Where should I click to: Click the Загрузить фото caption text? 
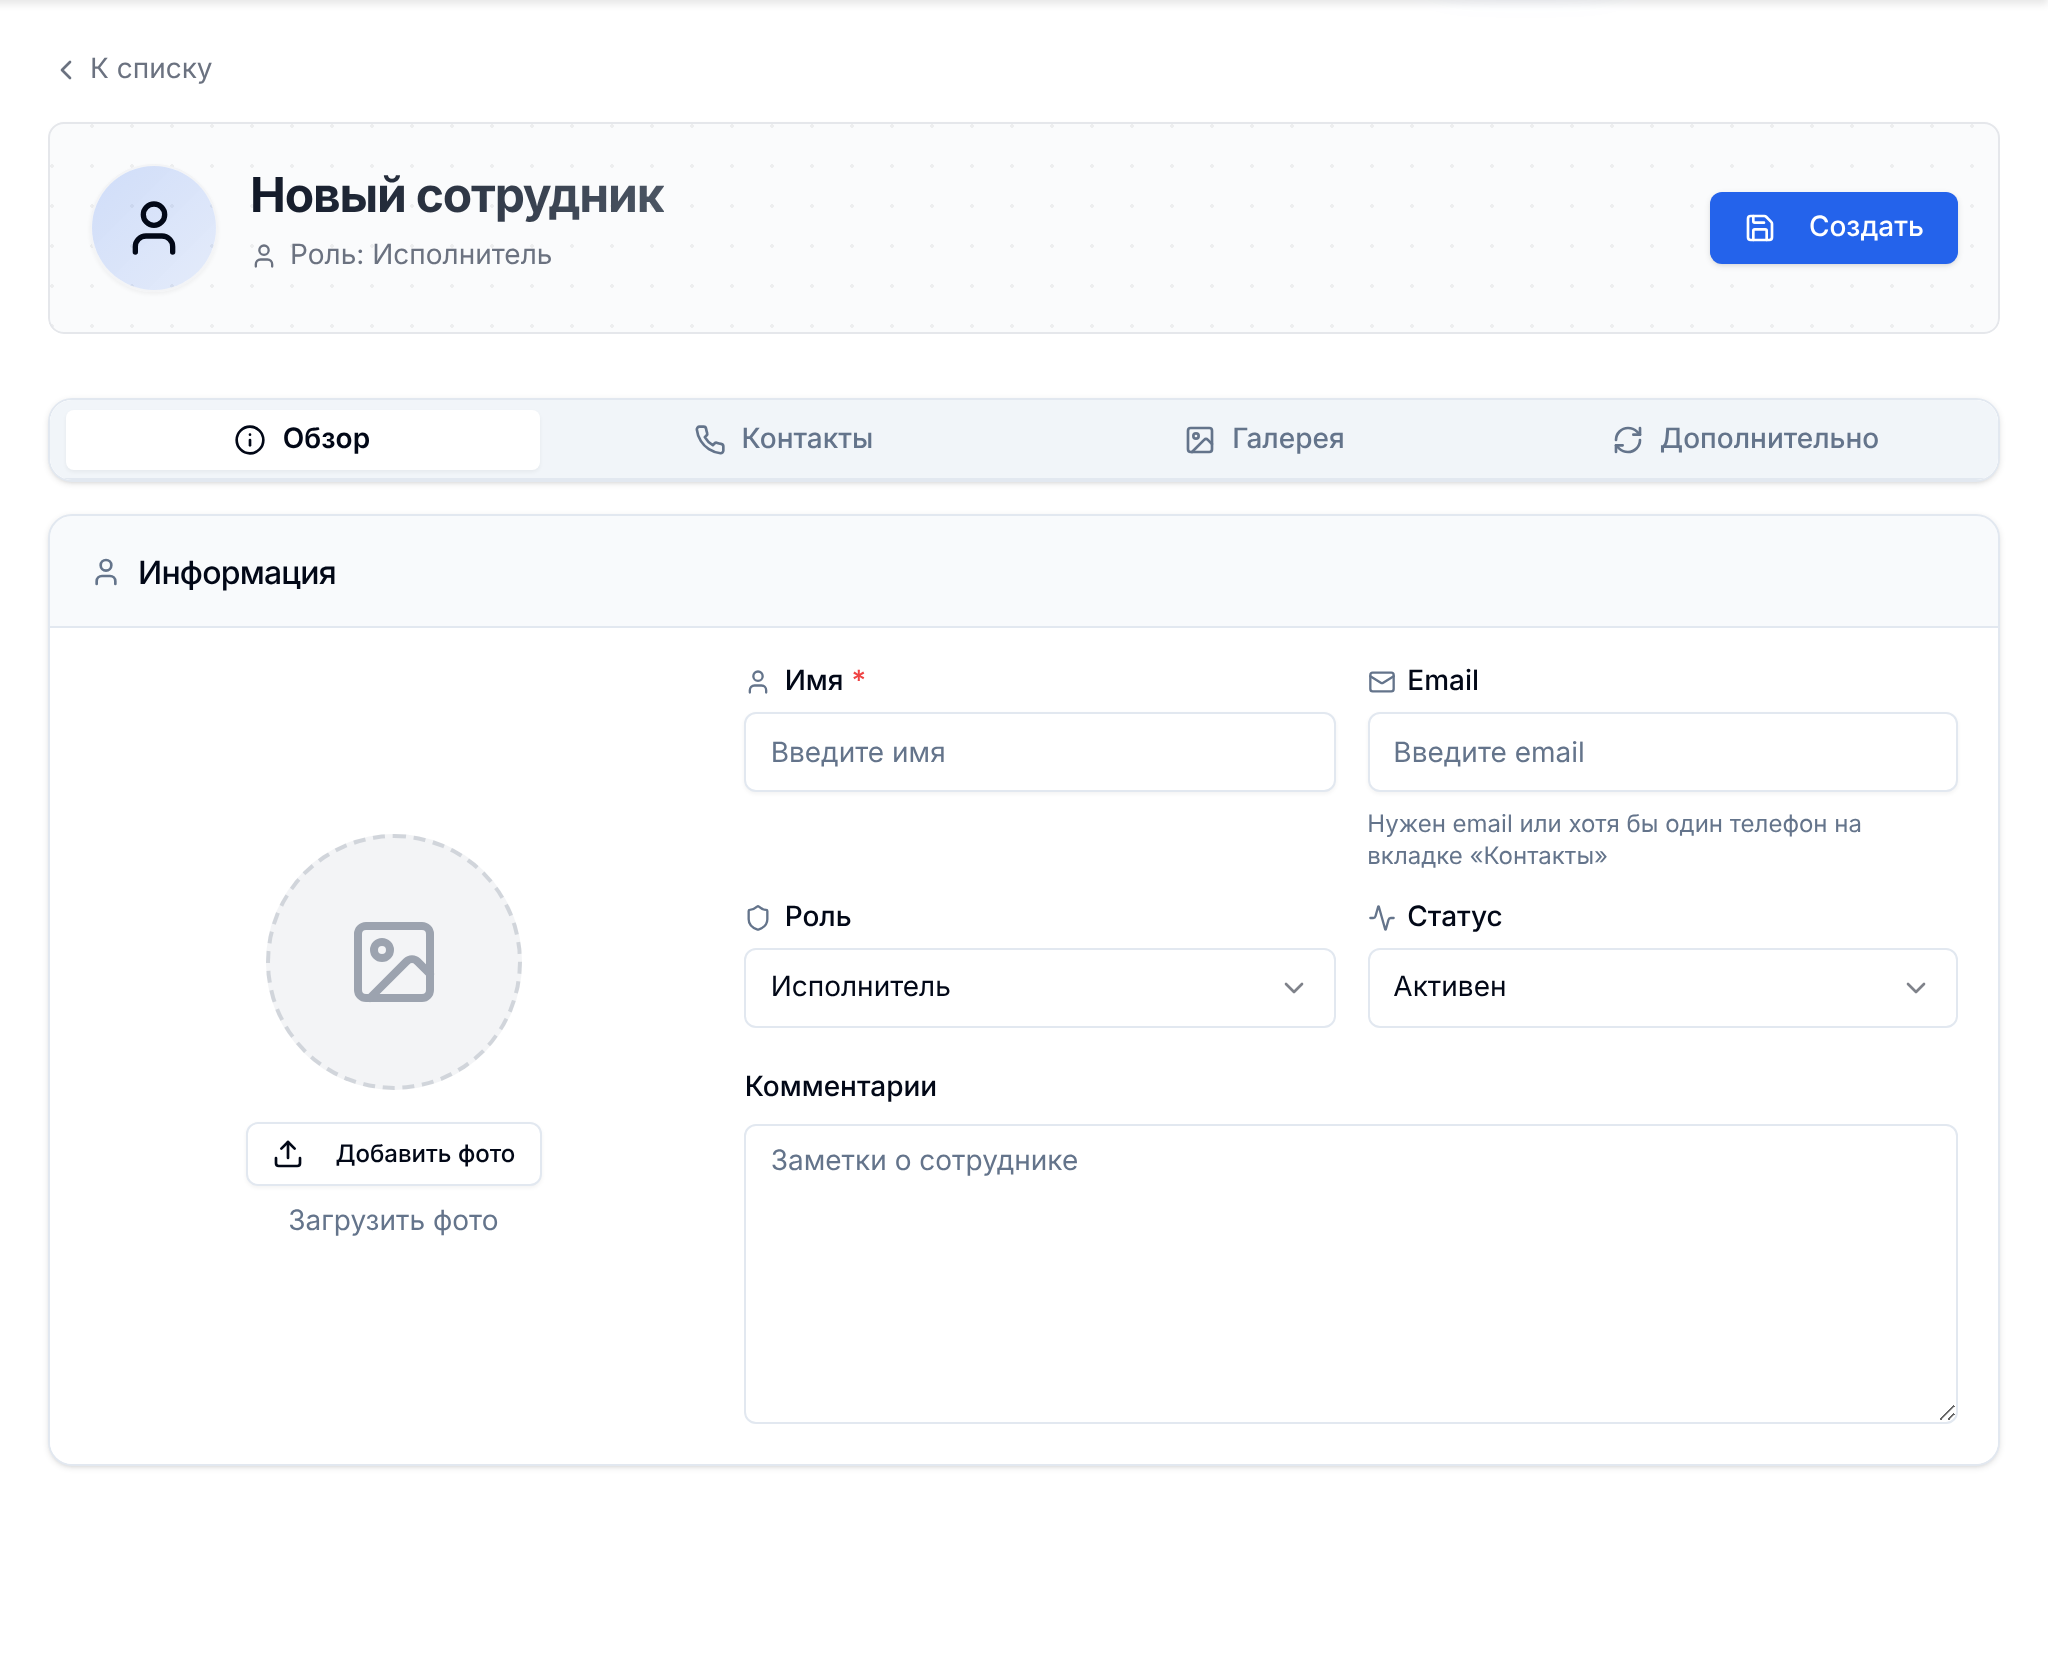[394, 1221]
